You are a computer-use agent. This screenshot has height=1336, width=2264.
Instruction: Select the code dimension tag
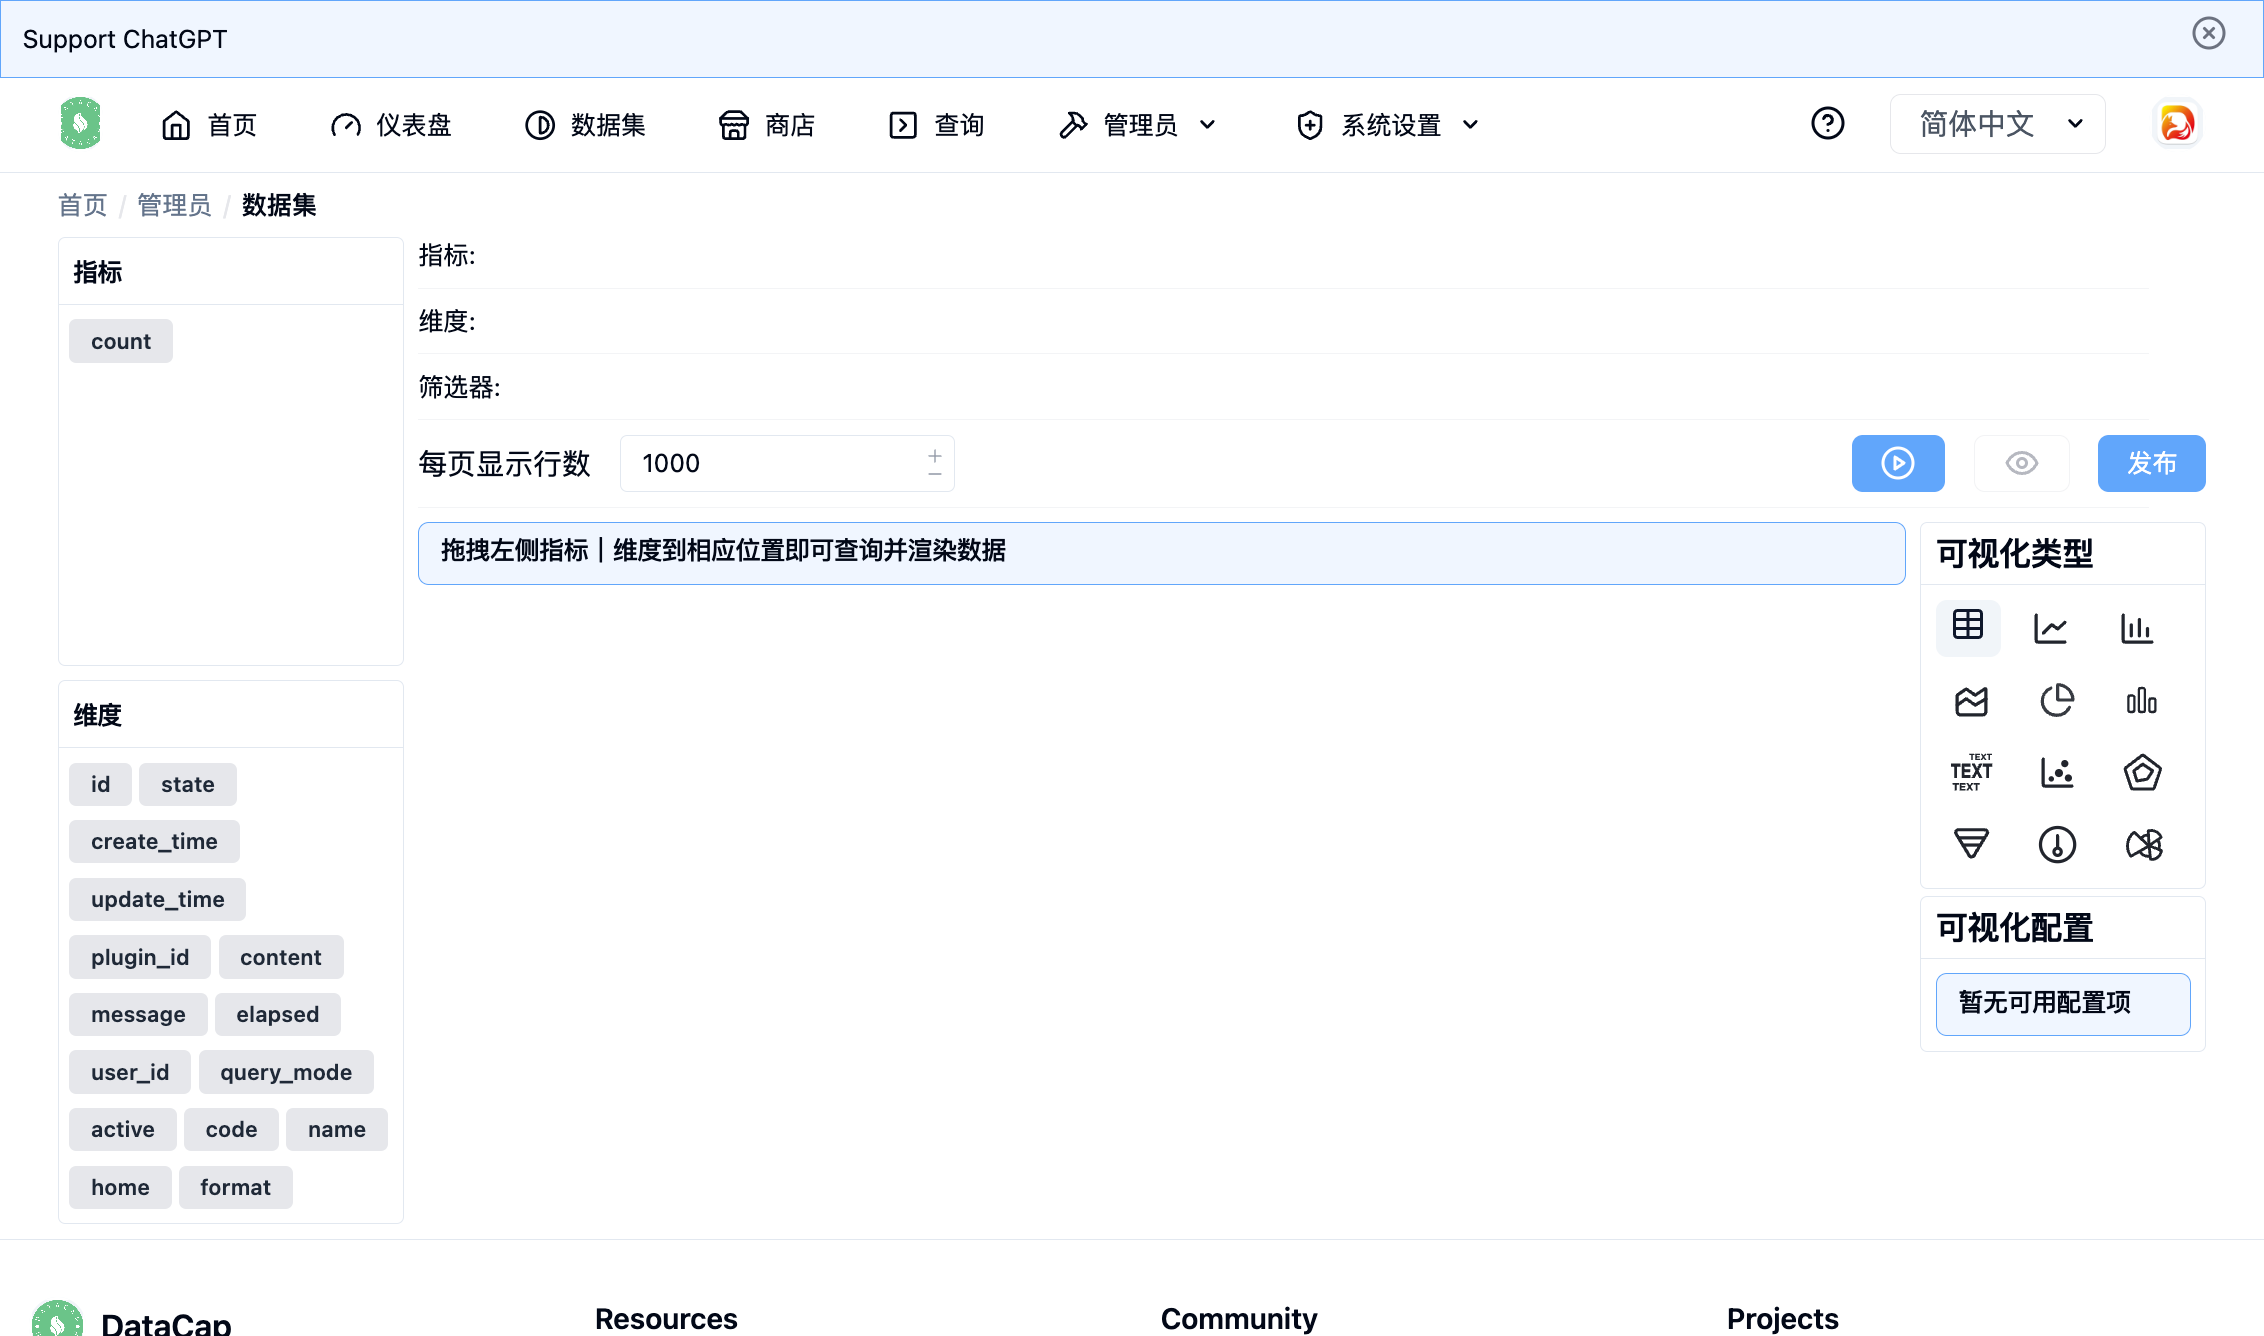[231, 1129]
